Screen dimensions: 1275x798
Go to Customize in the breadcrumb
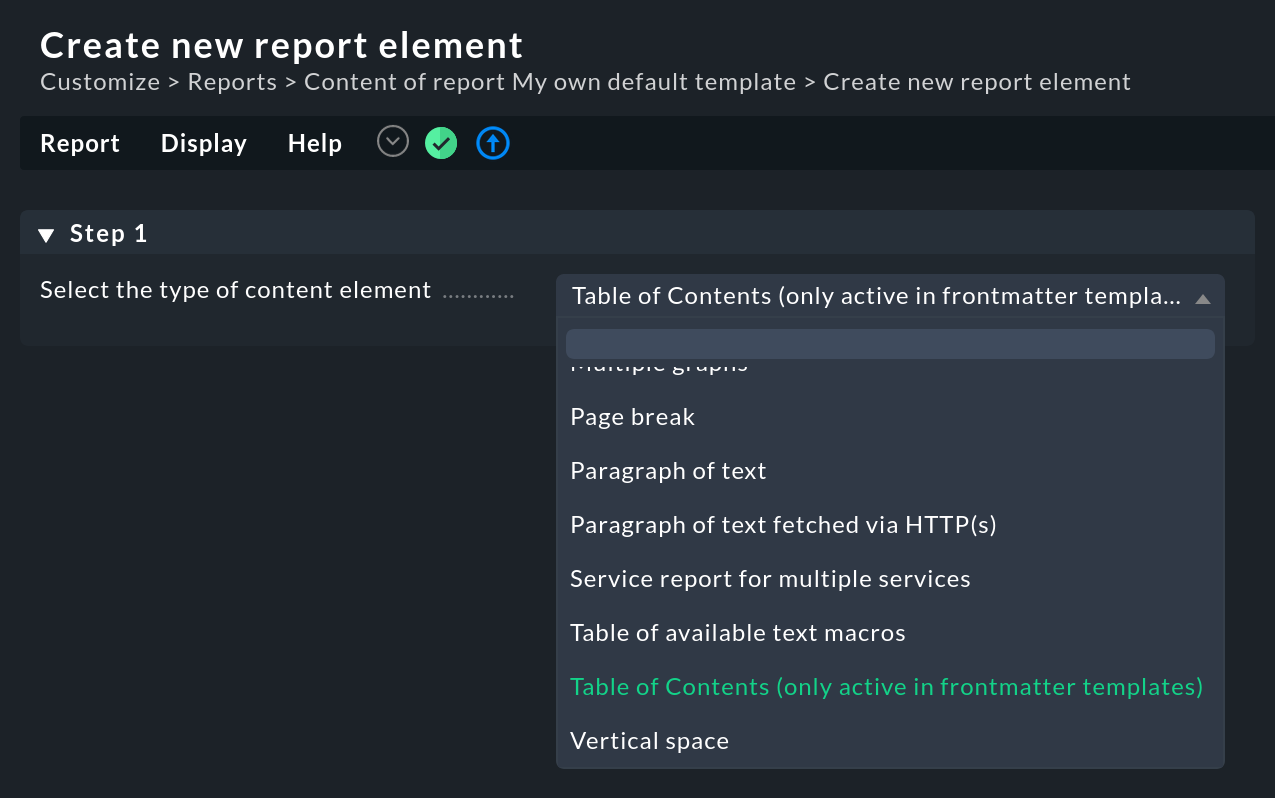click(100, 82)
